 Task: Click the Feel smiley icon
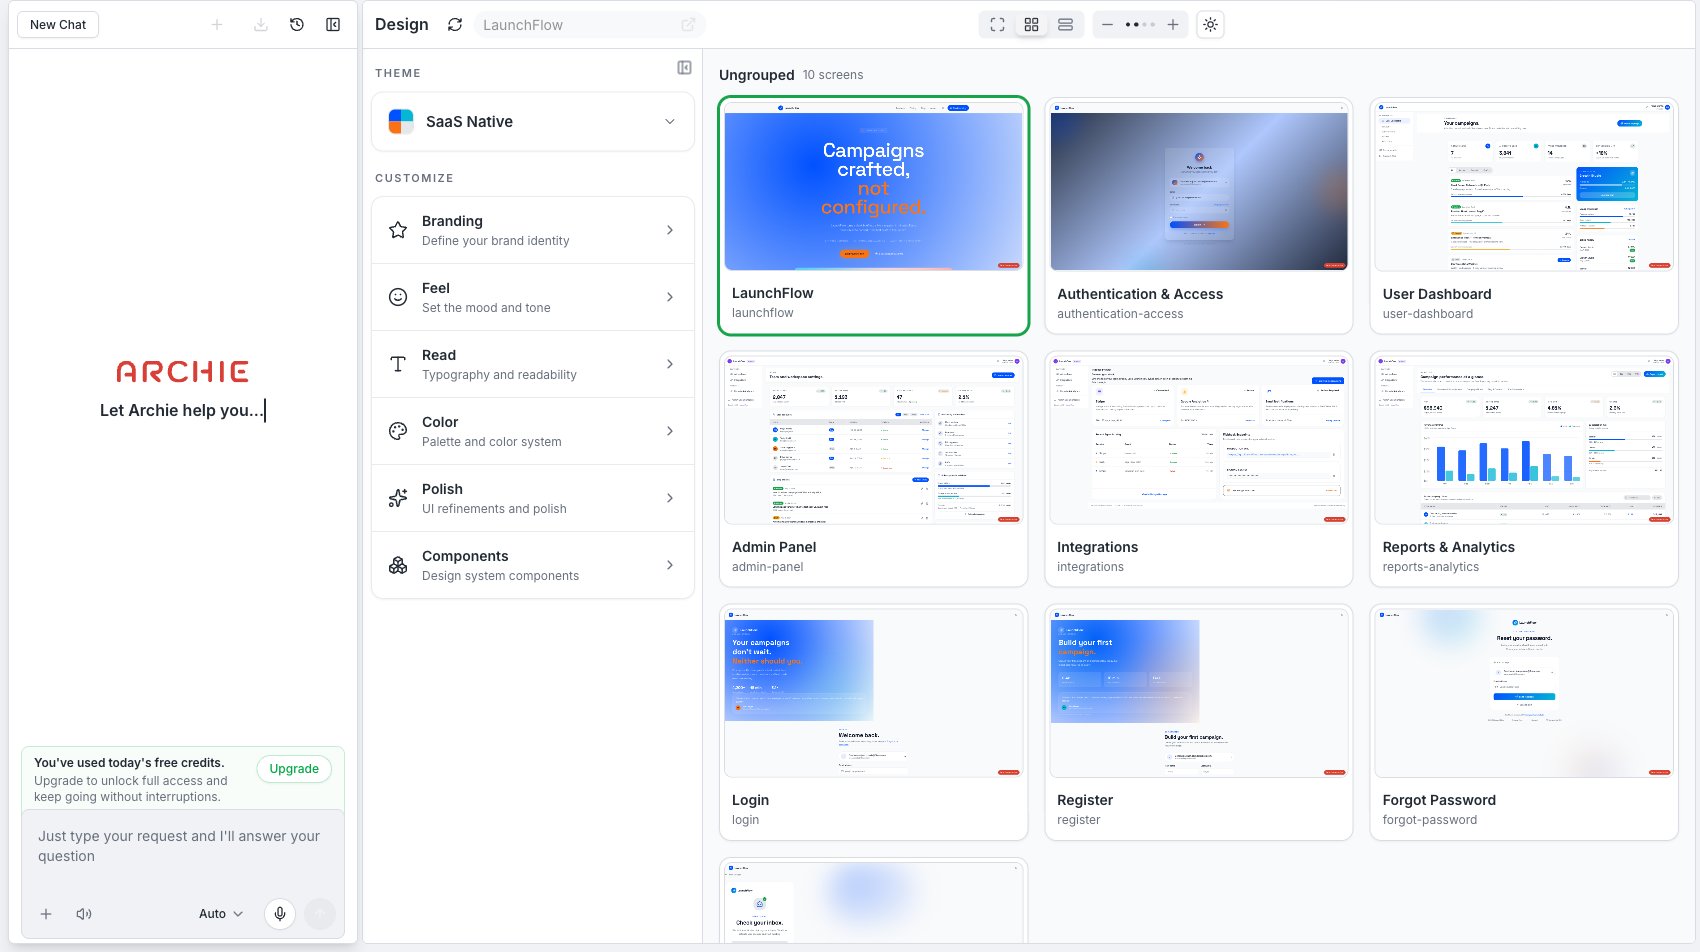[398, 297]
